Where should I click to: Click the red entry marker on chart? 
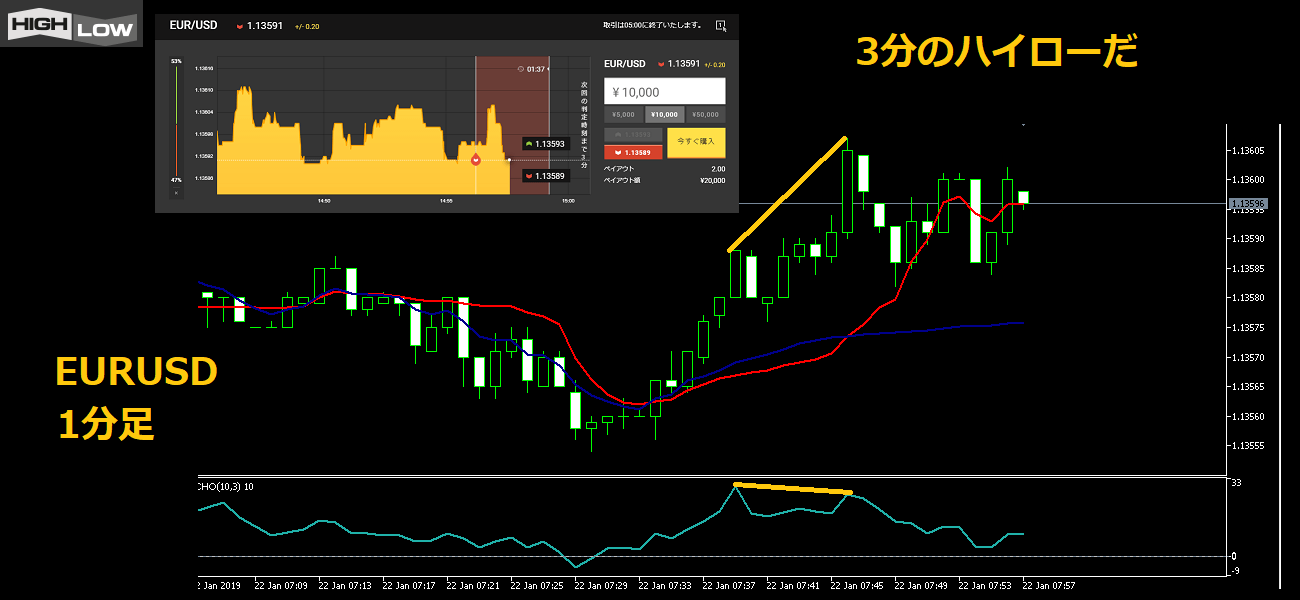click(x=476, y=159)
